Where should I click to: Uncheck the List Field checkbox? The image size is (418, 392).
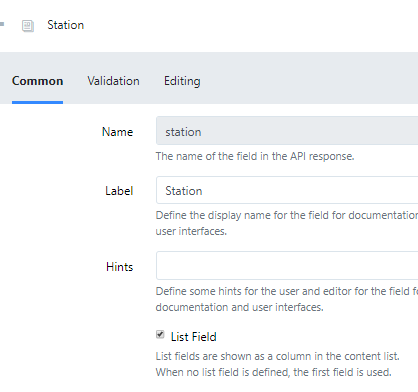160,334
